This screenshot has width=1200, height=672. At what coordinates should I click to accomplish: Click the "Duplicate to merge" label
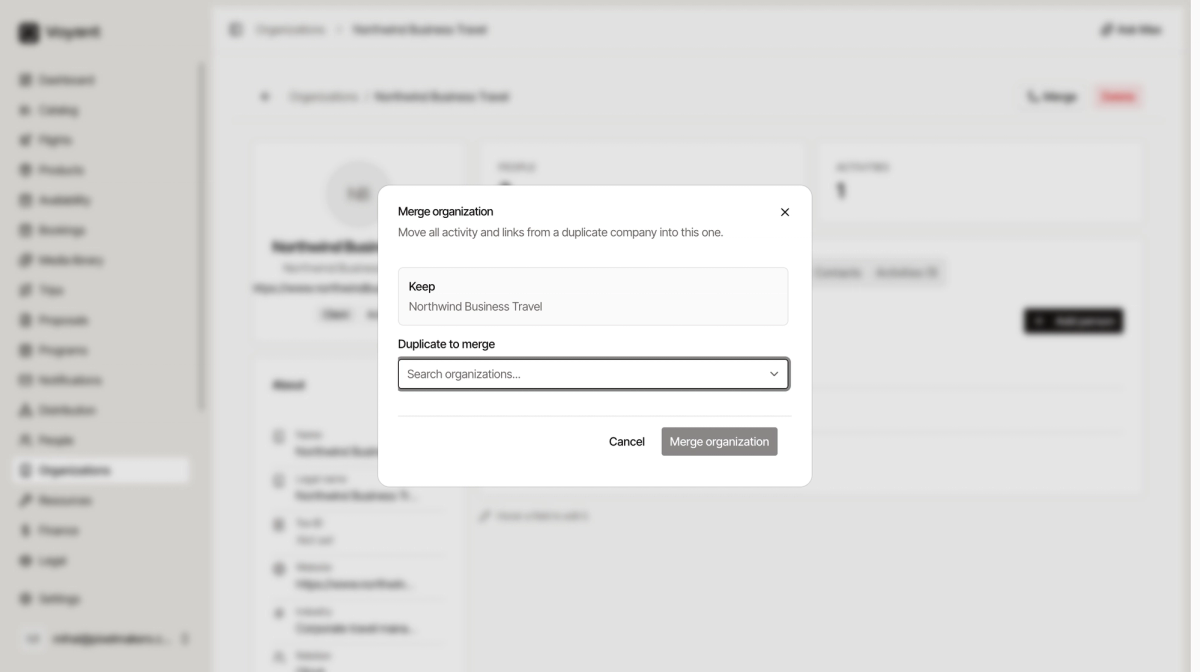(x=446, y=344)
